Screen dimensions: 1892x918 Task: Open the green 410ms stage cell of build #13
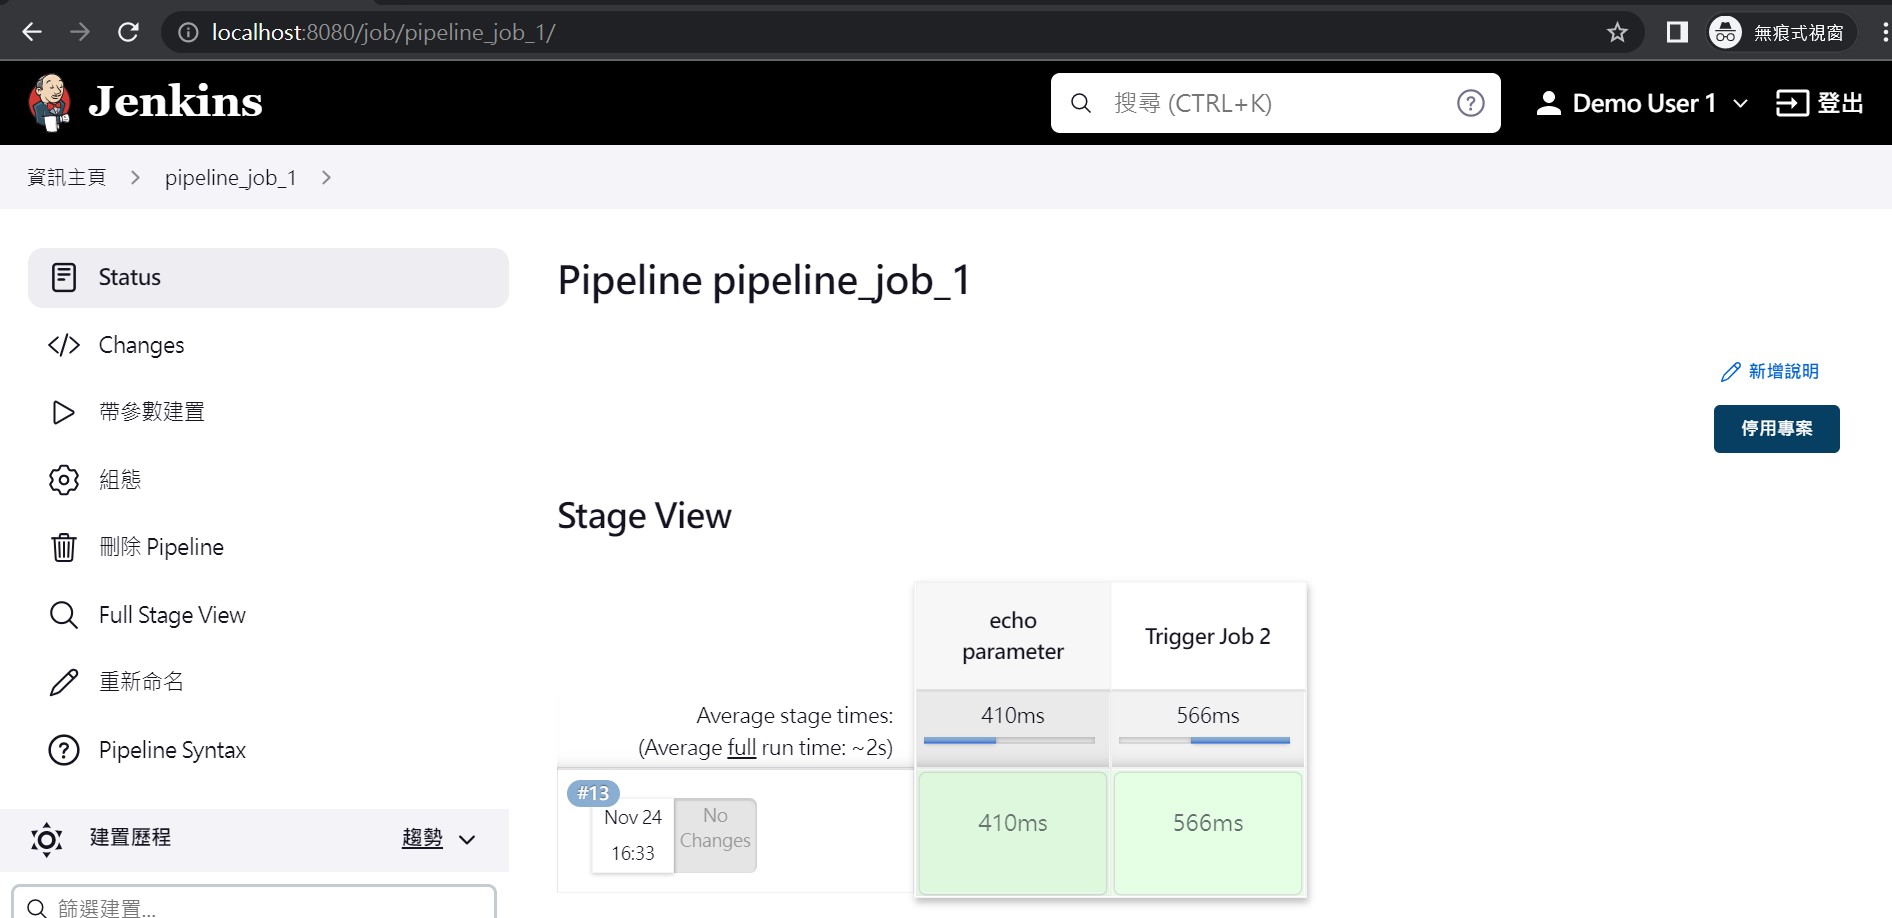1012,832
